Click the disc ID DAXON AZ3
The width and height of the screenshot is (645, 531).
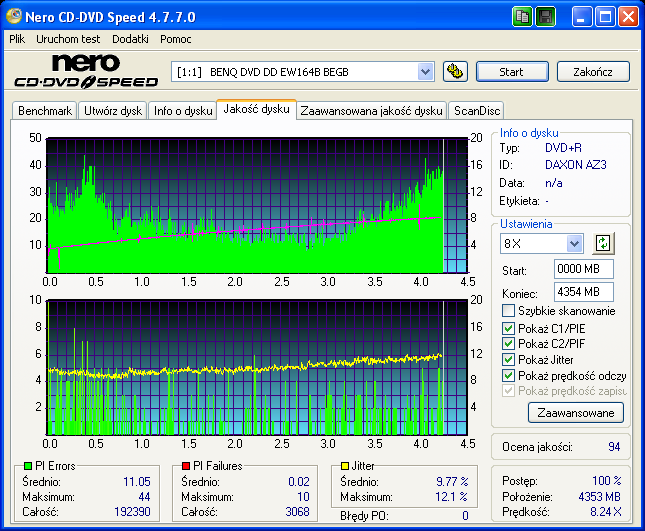pyautogui.click(x=575, y=165)
